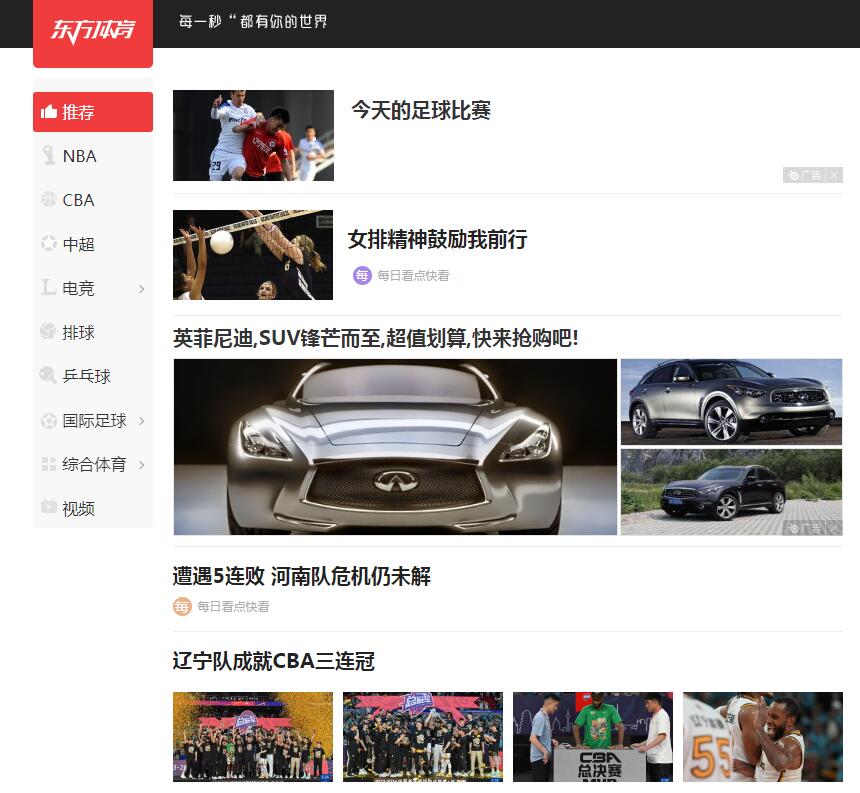Open headline 今天的足球比赛

coord(421,110)
